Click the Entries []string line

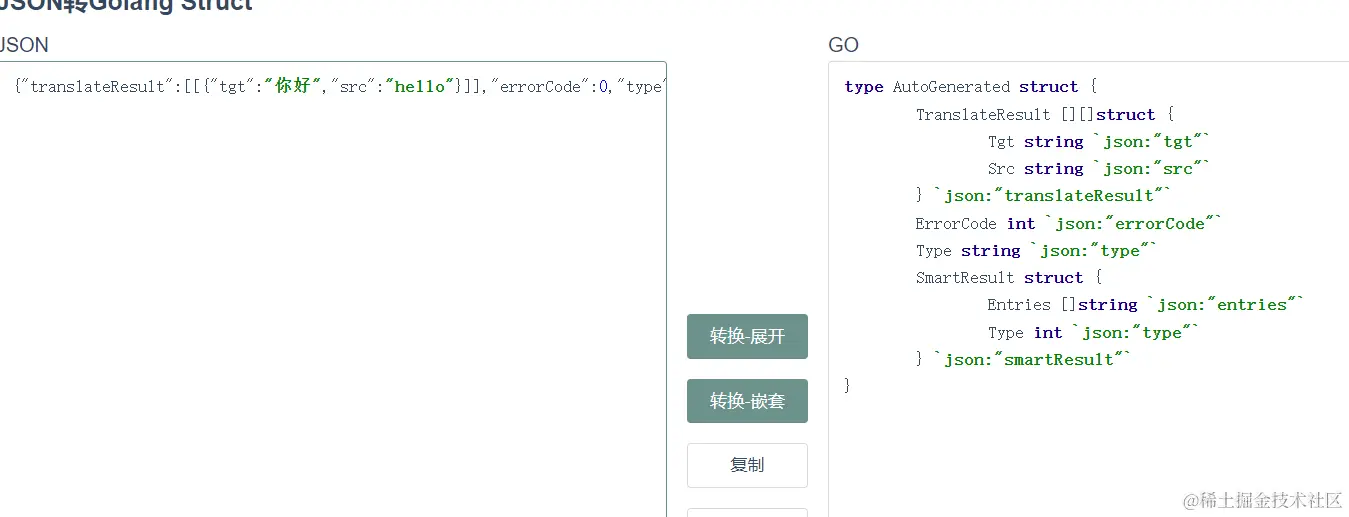point(1145,305)
